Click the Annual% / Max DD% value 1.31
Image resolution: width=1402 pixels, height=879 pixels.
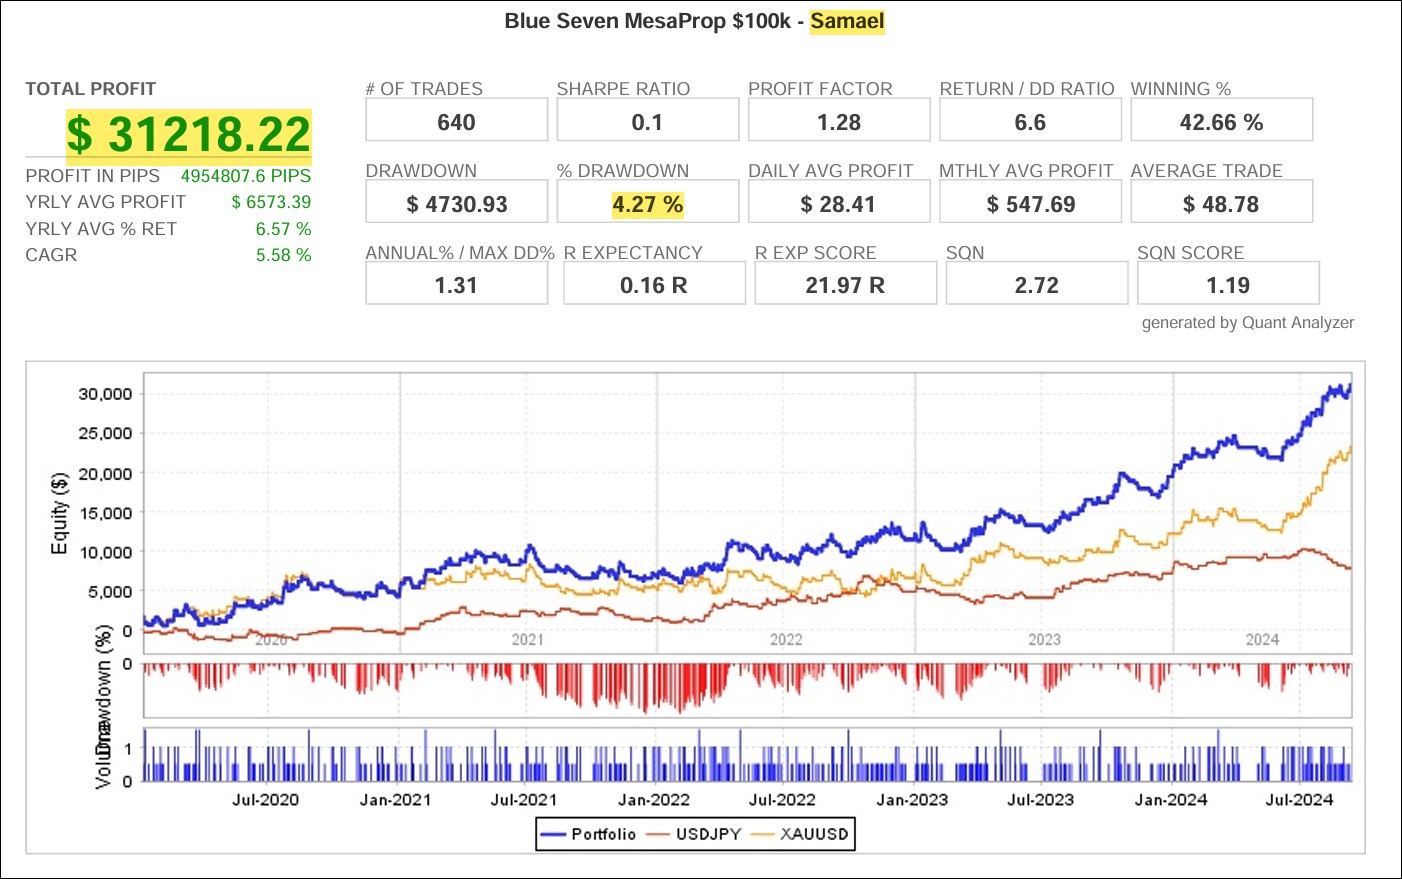456,285
